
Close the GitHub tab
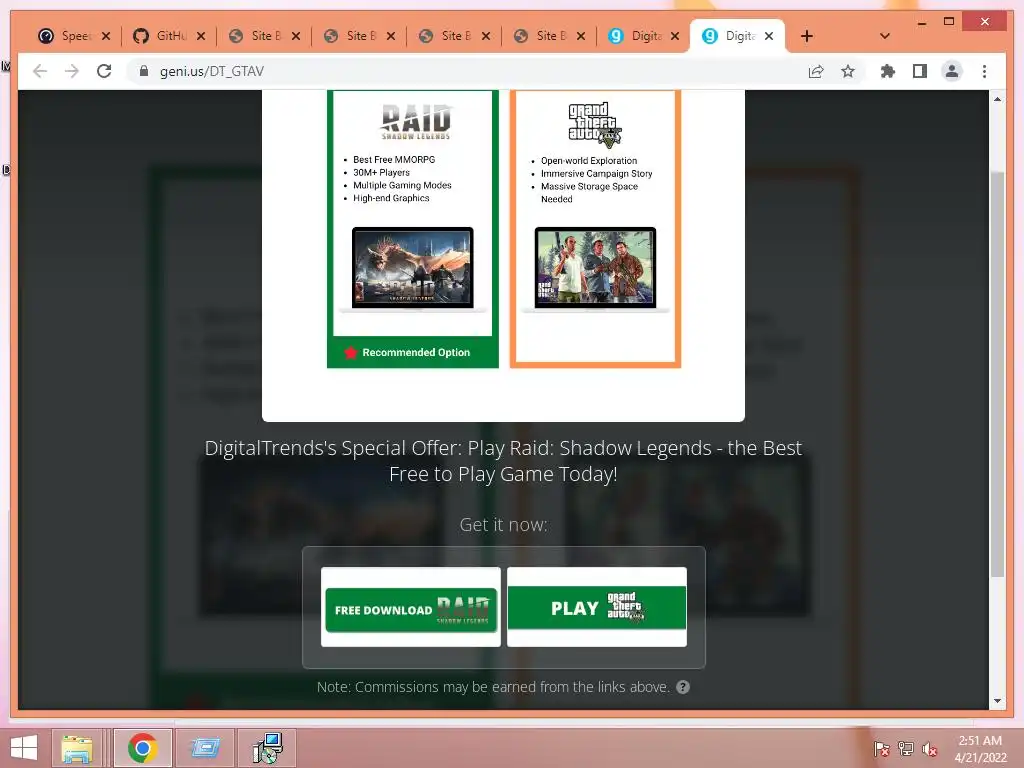click(x=201, y=36)
